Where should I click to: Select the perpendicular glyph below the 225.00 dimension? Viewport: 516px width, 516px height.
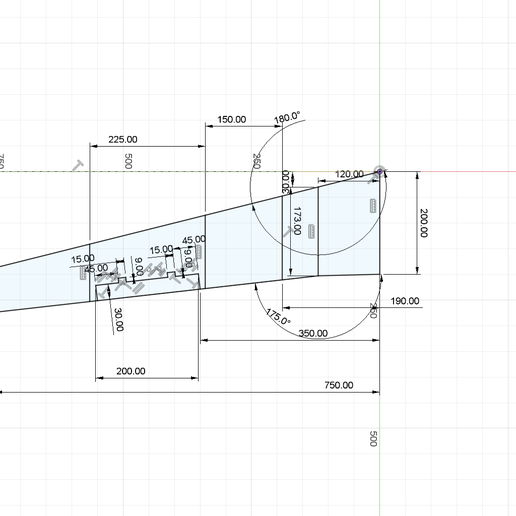click(x=78, y=166)
